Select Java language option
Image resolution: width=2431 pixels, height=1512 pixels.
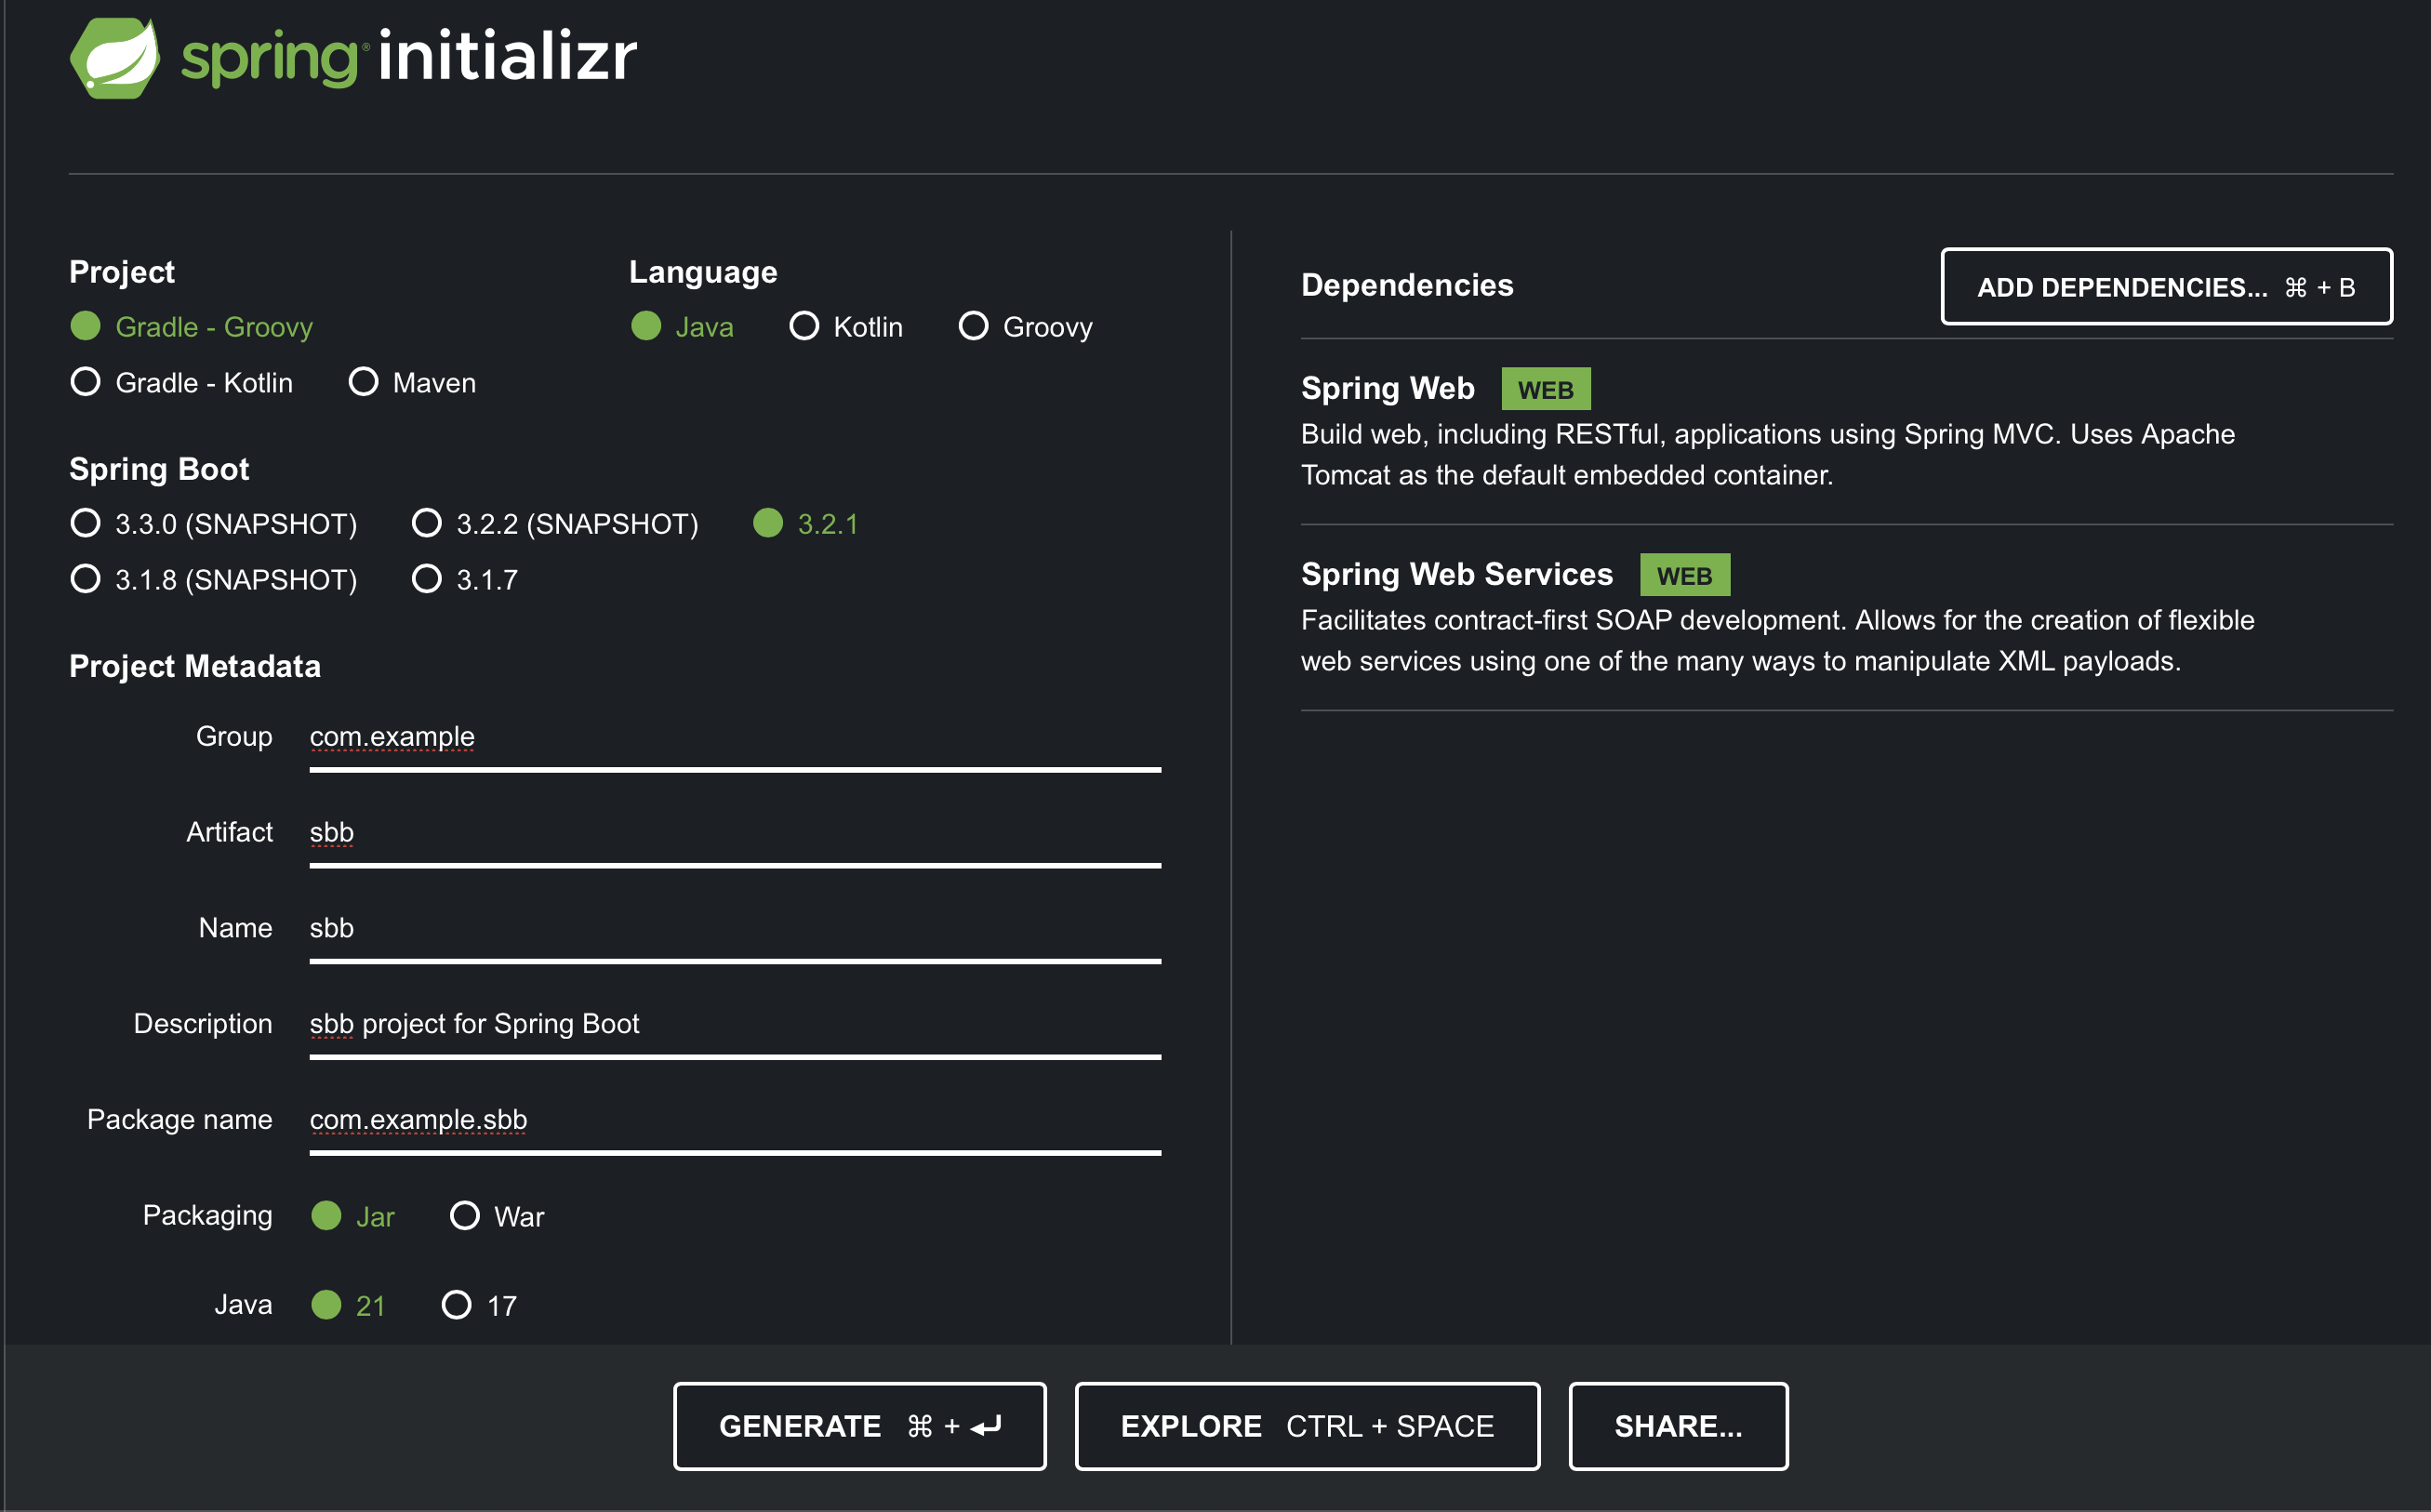coord(683,327)
